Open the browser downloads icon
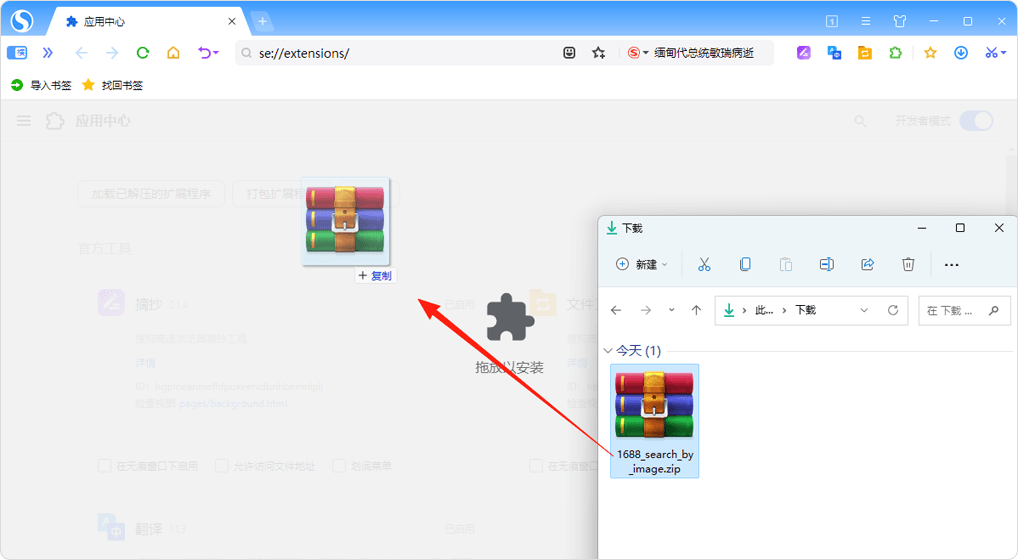This screenshot has width=1018, height=560. click(x=961, y=53)
